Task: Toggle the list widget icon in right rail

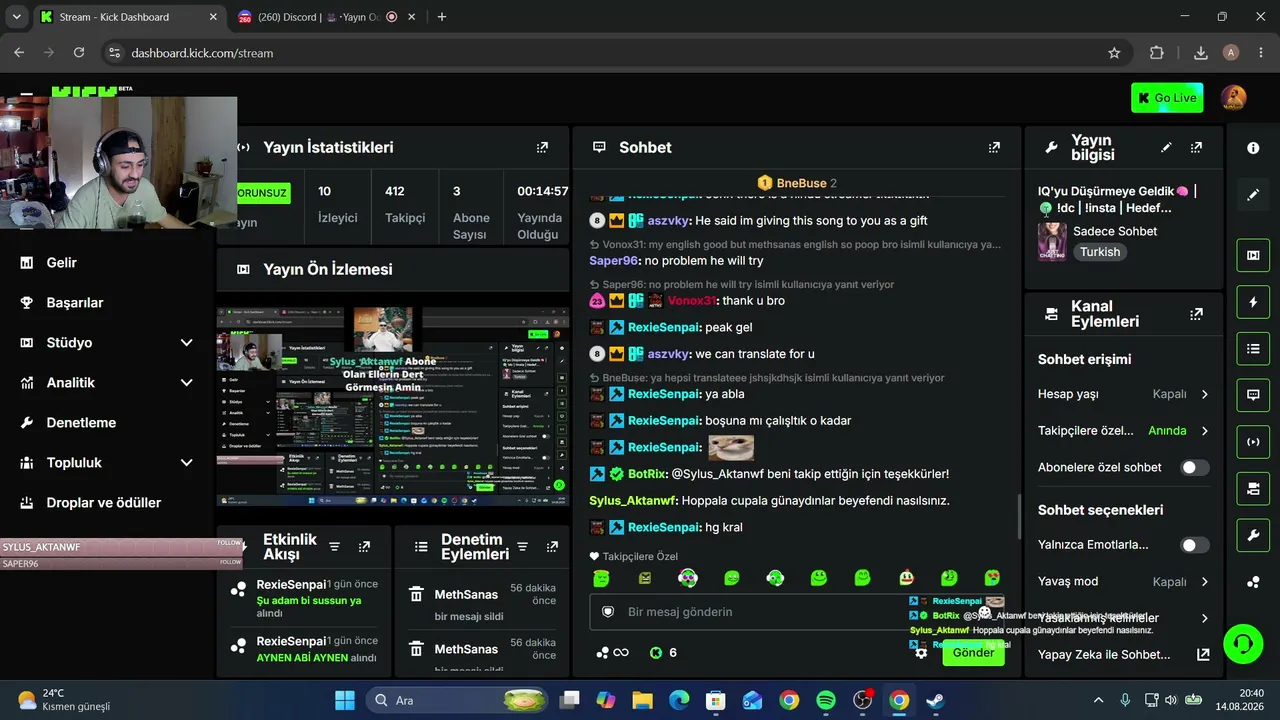Action: (x=1253, y=349)
